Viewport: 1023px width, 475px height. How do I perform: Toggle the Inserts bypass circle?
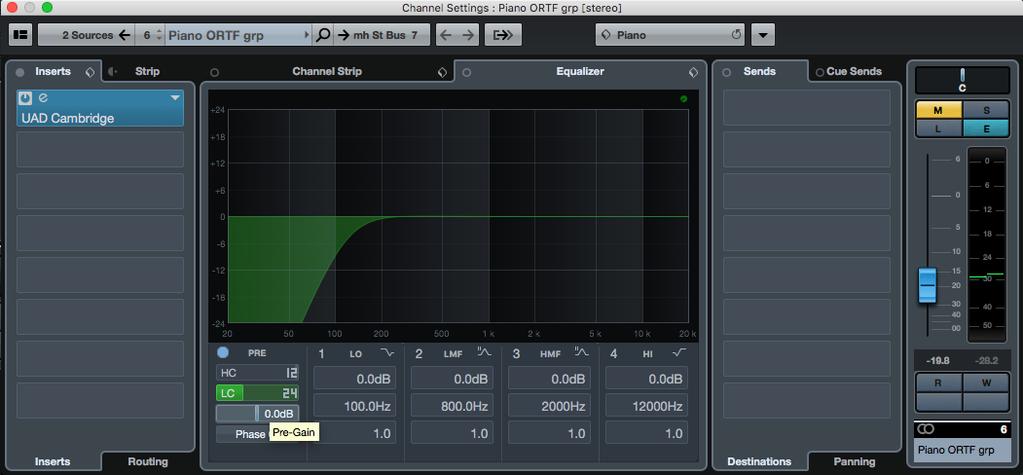pos(20,72)
